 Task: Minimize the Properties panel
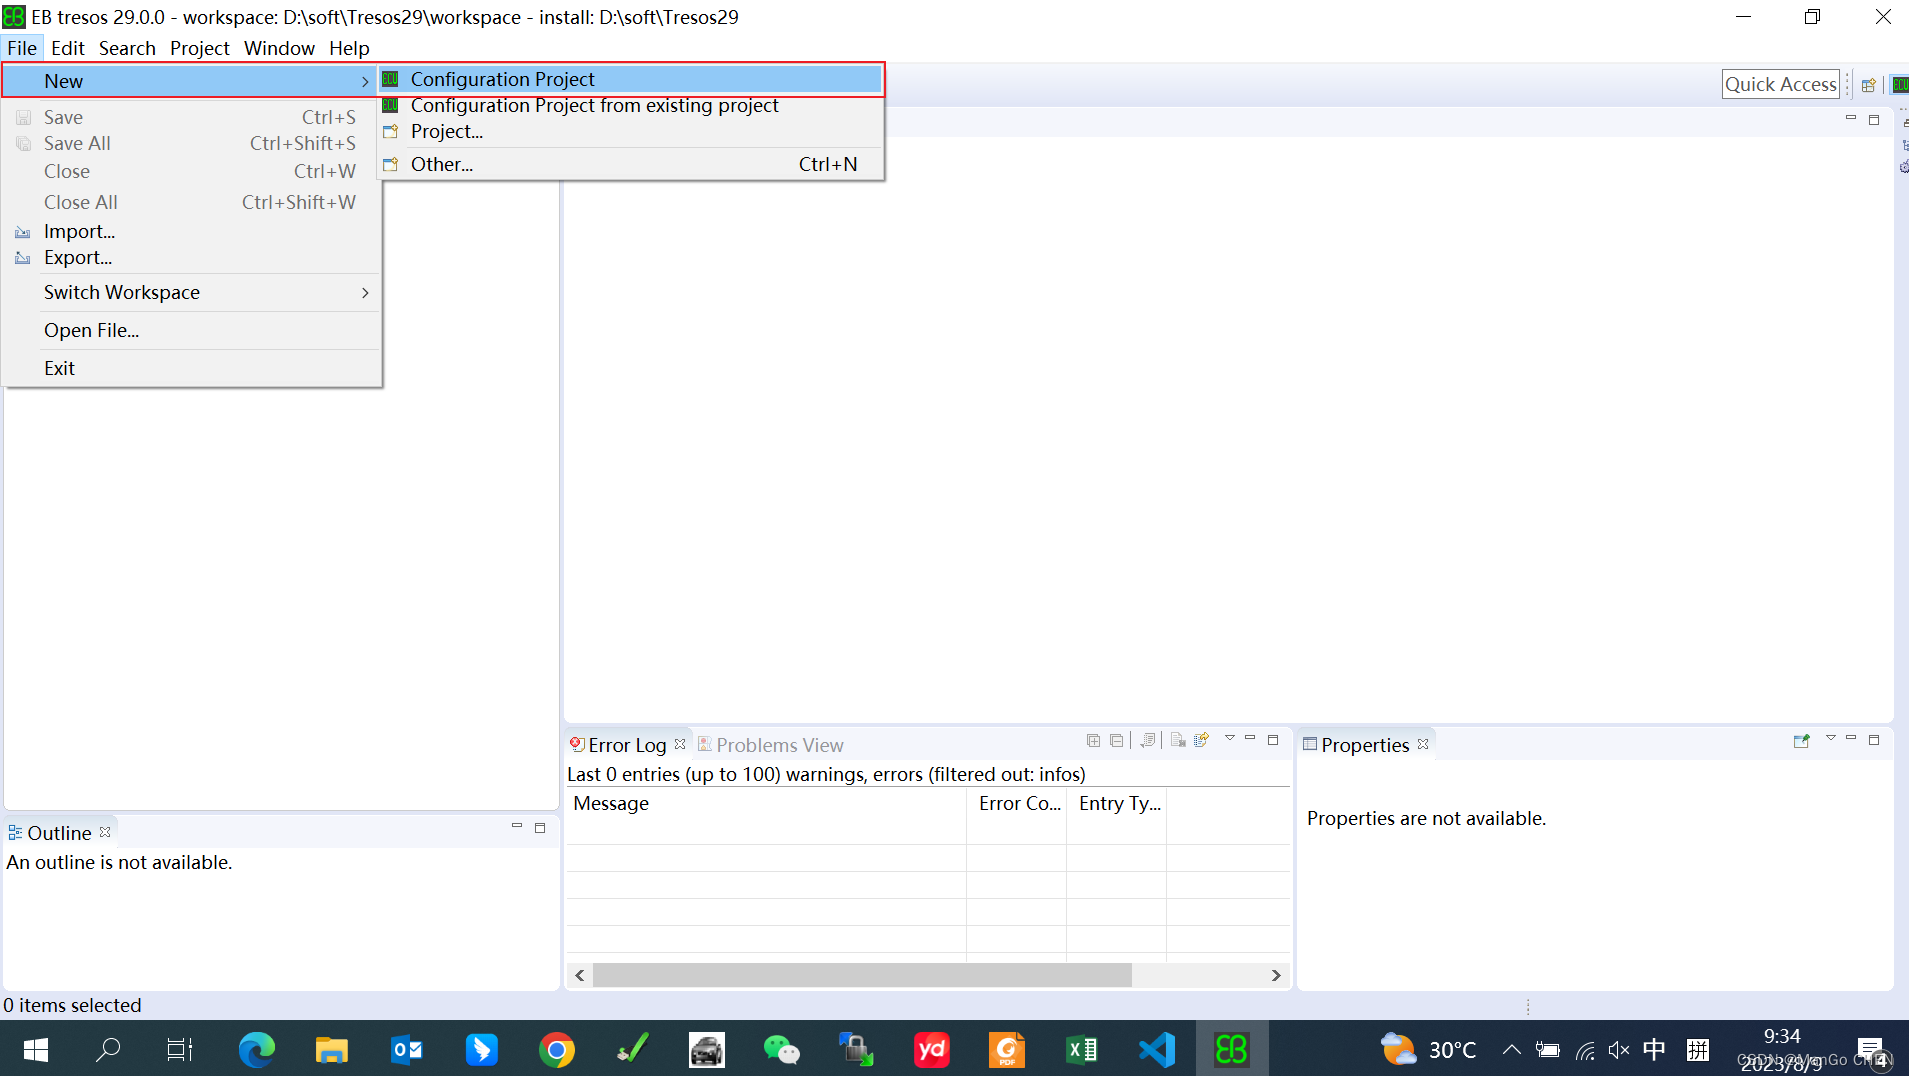1851,739
